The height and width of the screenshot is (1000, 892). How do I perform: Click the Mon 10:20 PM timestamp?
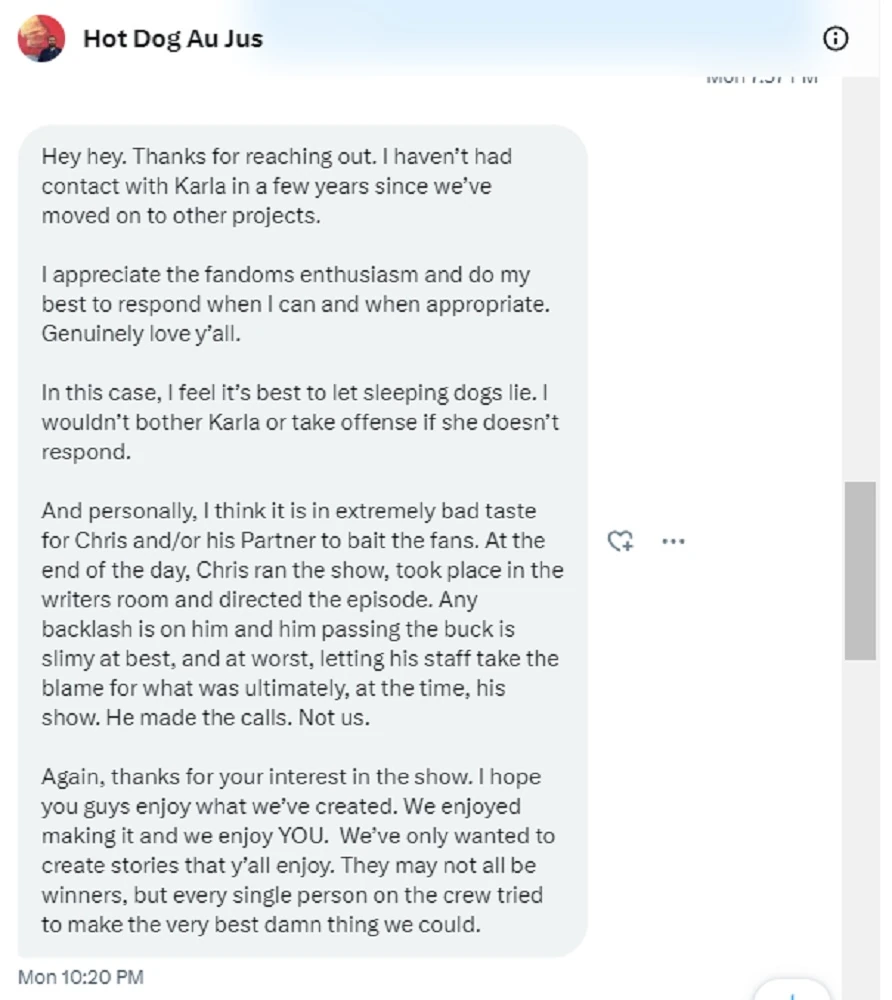tap(81, 976)
